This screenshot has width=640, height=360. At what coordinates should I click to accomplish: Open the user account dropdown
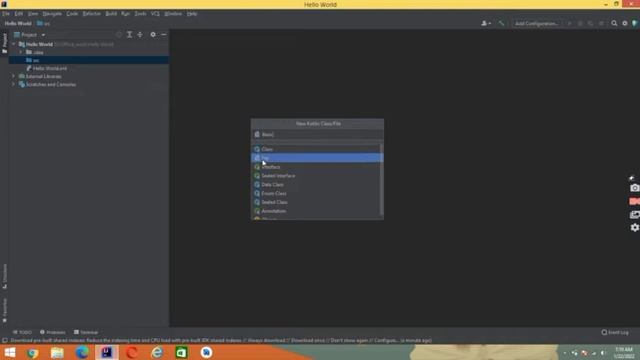pyautogui.click(x=485, y=23)
